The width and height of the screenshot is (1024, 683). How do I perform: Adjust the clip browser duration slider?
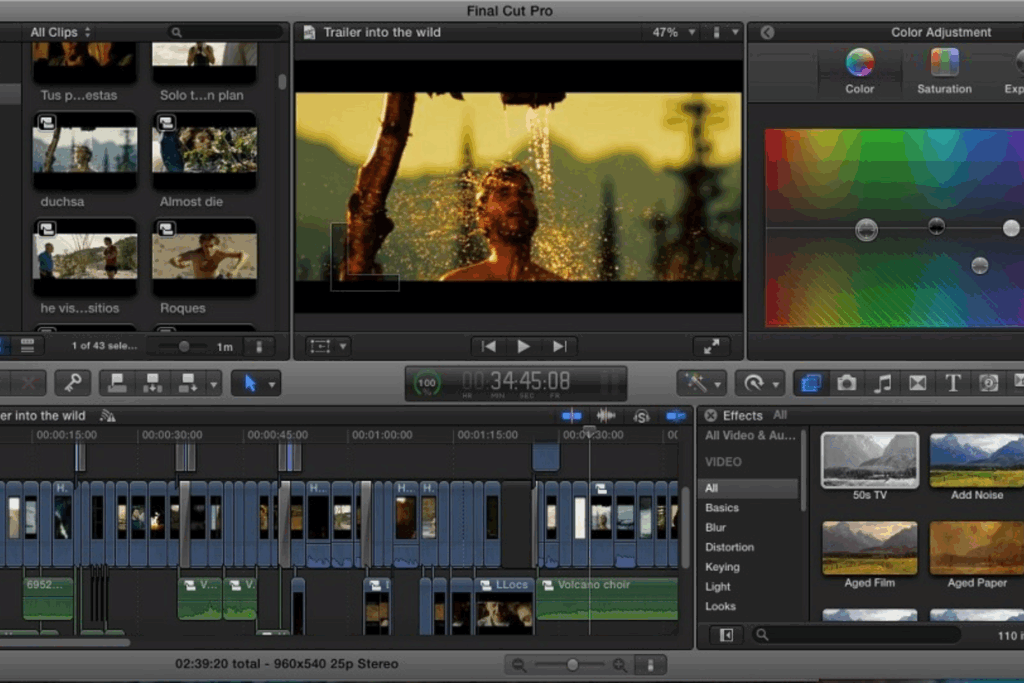pyautogui.click(x=184, y=347)
